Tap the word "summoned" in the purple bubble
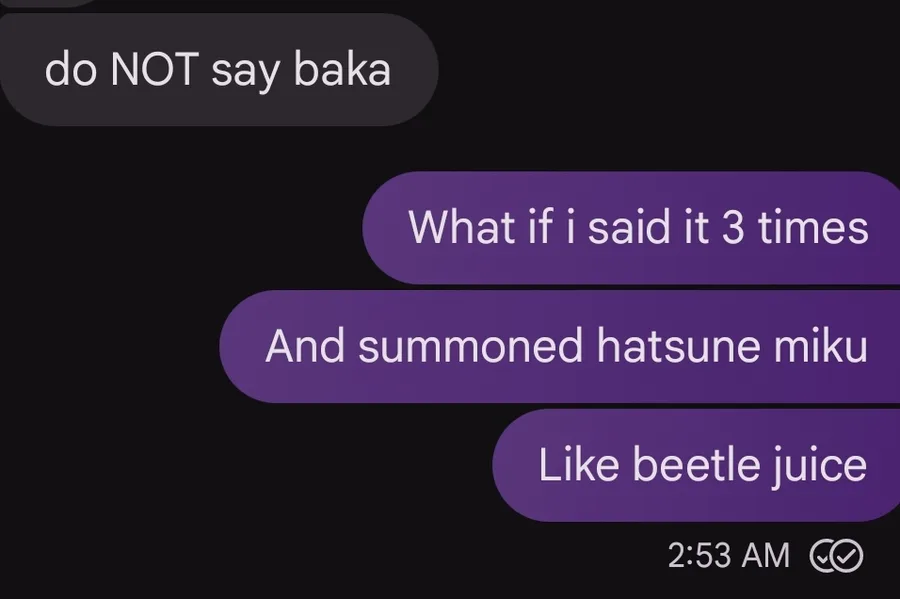The width and height of the screenshot is (900, 599). tap(470, 346)
